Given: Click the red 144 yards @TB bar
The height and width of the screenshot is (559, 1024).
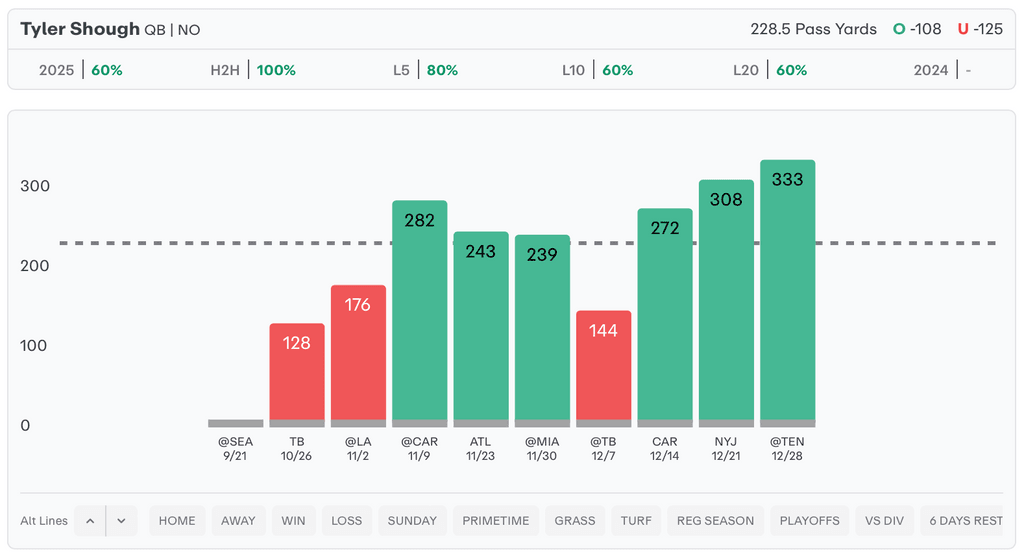Looking at the screenshot, I should pos(604,366).
